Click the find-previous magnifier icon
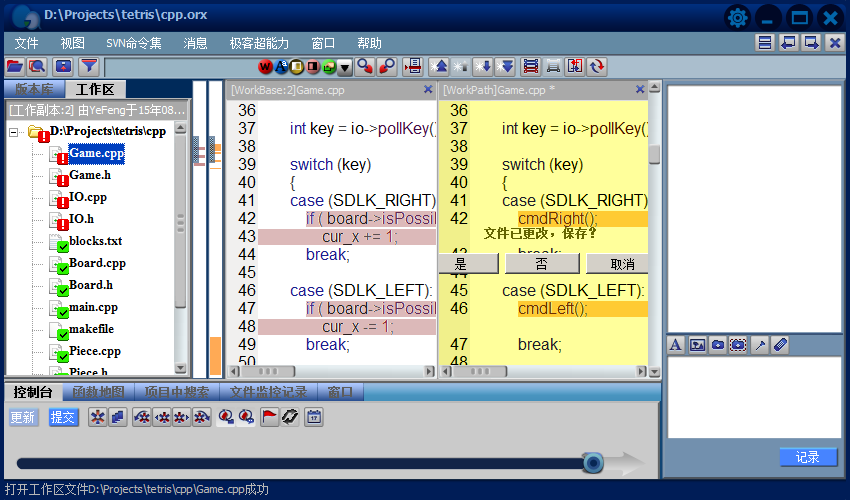The height and width of the screenshot is (500, 850). click(387, 67)
